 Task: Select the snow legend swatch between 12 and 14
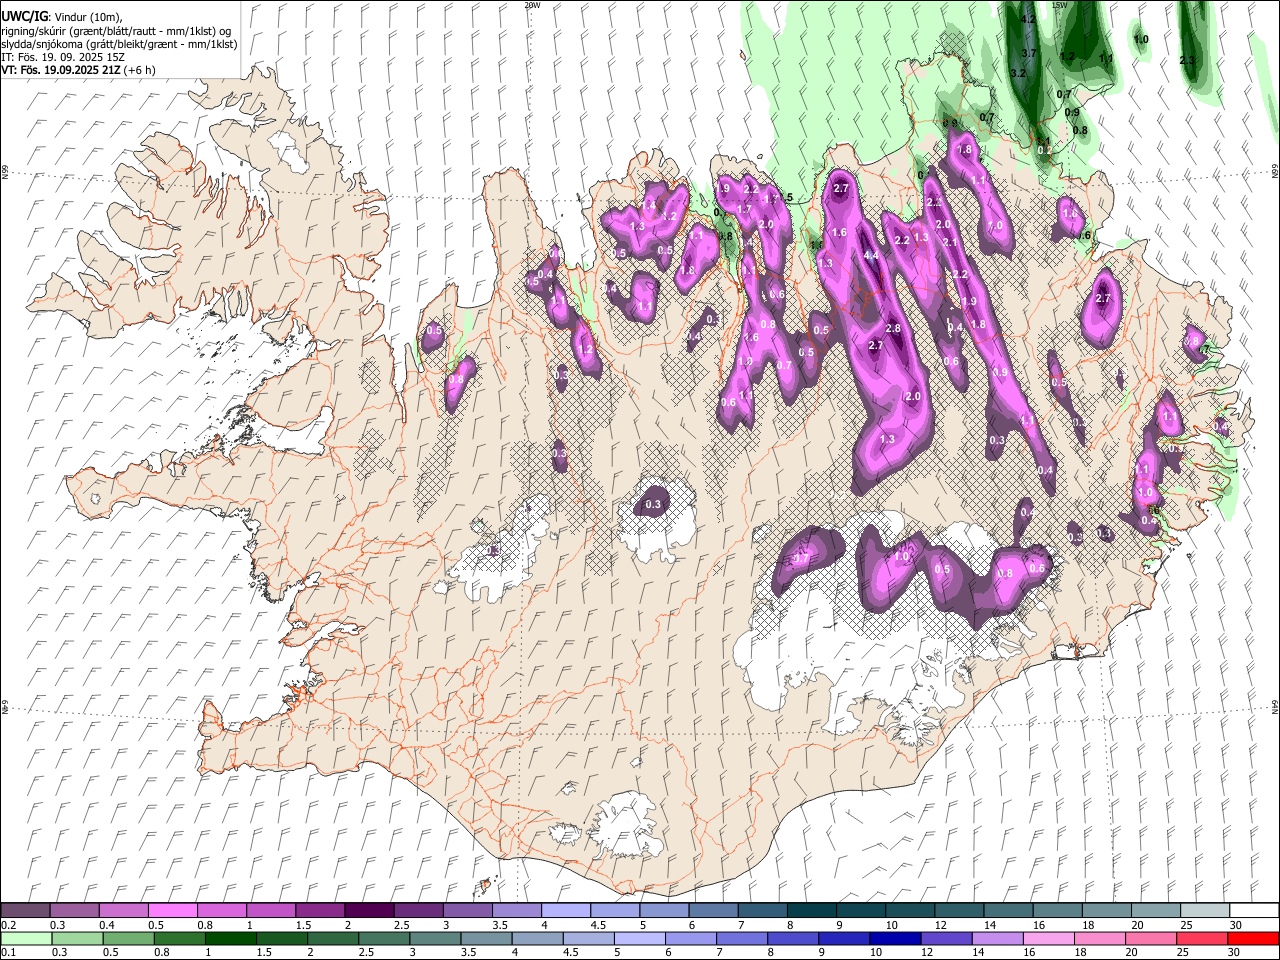pyautogui.click(x=959, y=911)
